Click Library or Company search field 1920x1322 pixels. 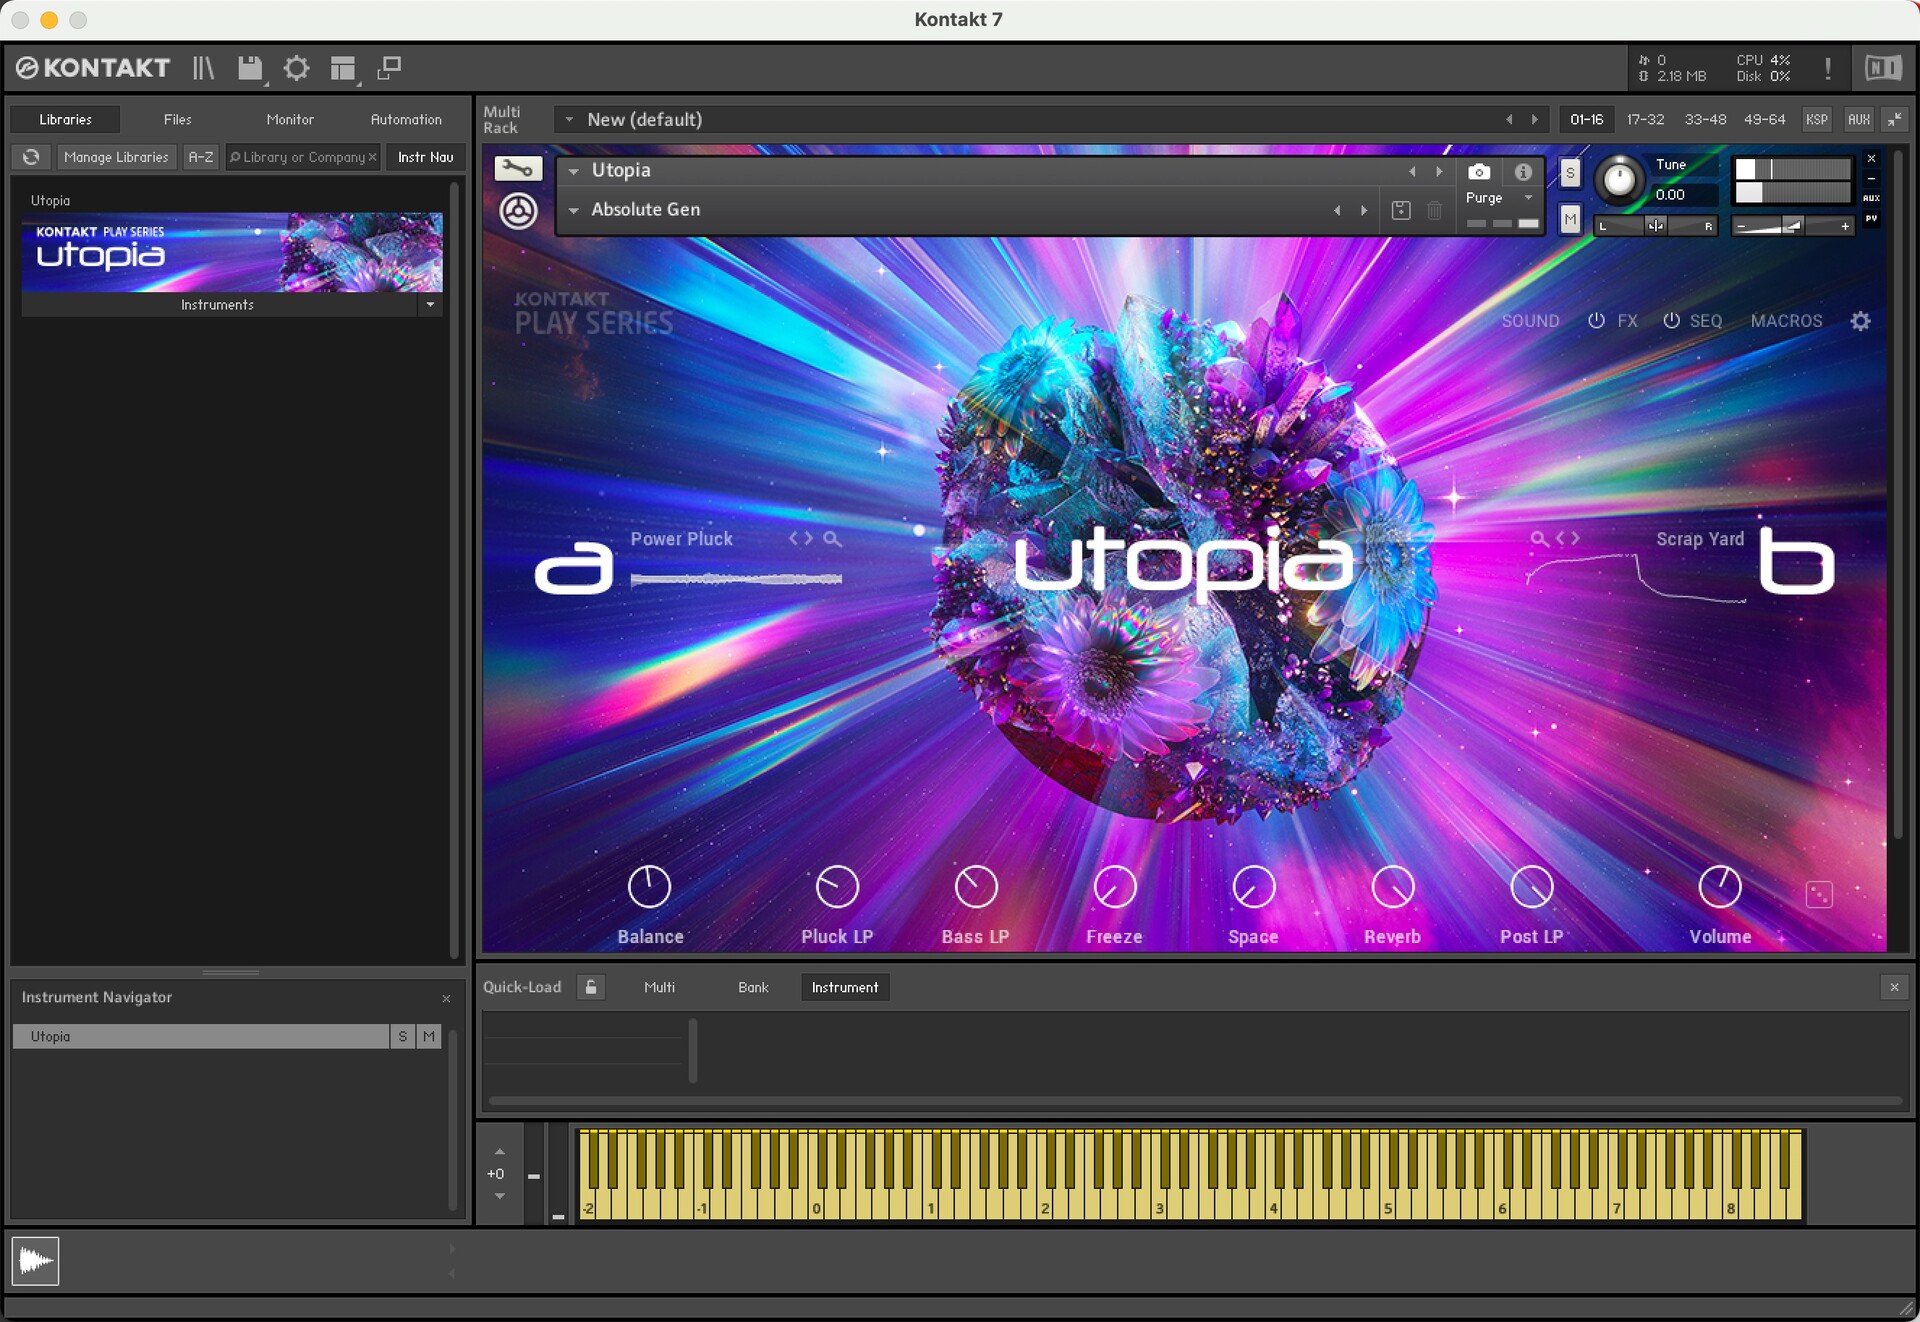tap(303, 157)
